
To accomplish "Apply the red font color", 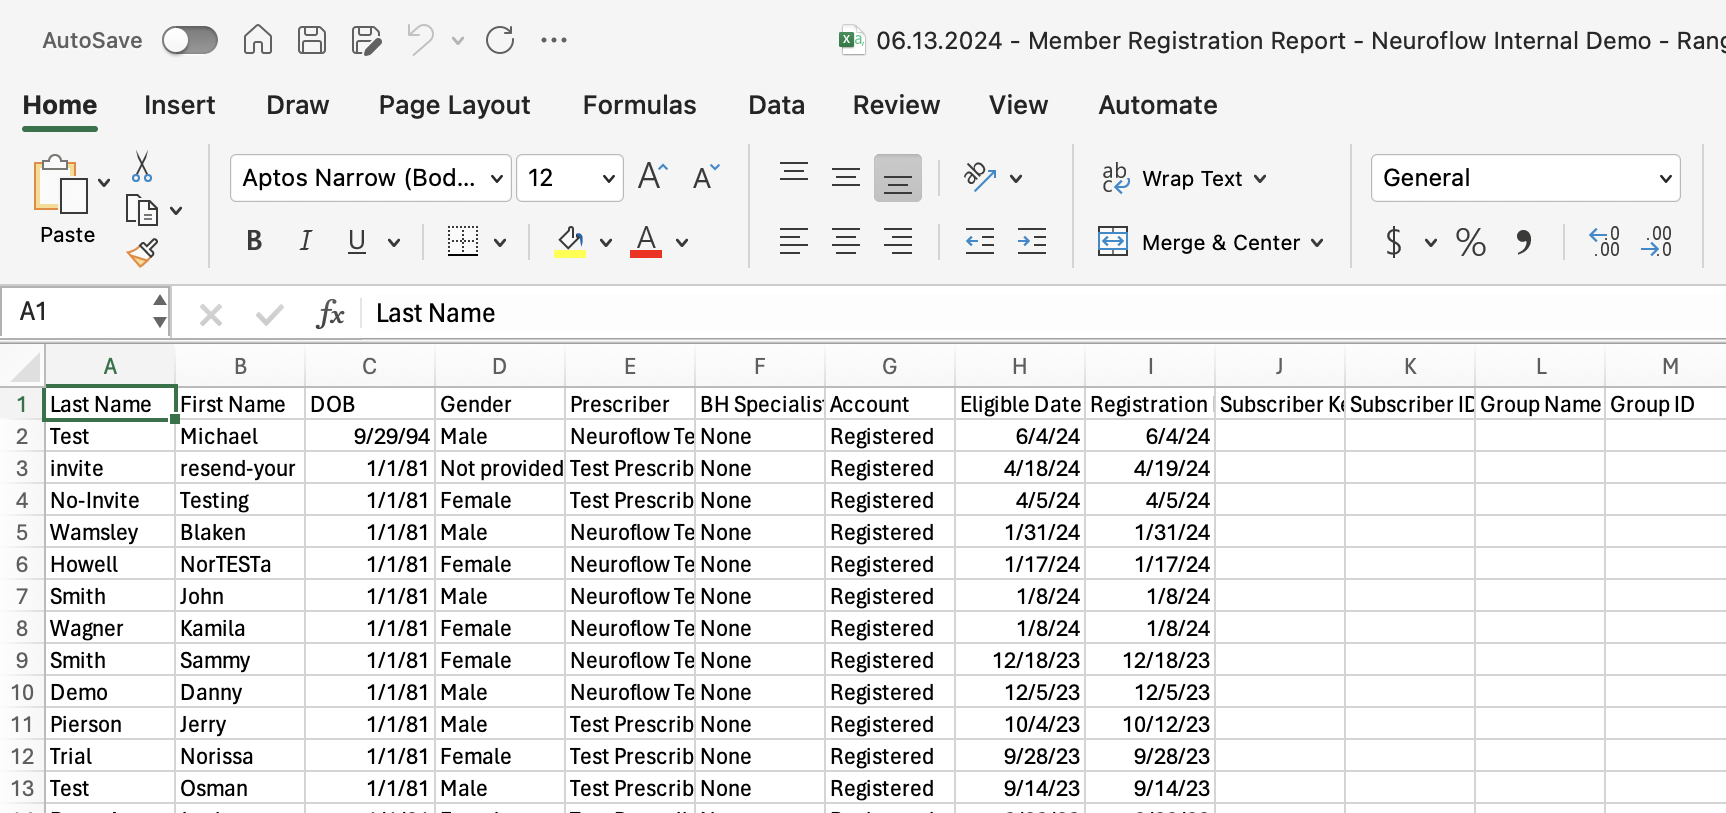I will [646, 241].
